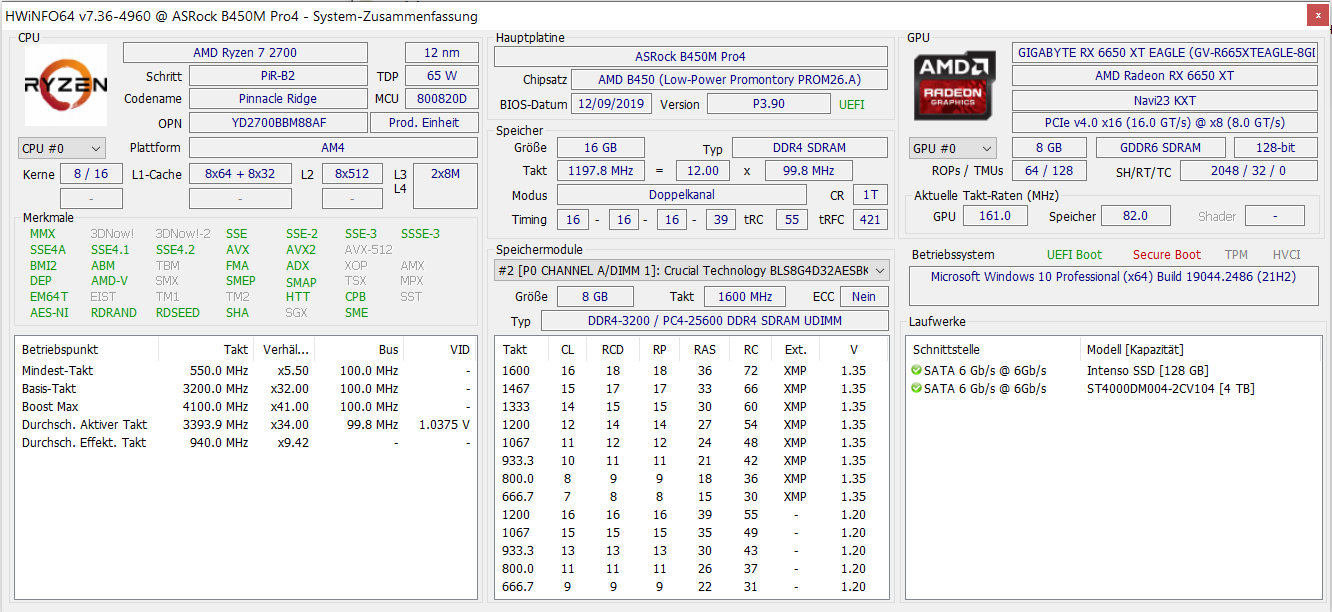The height and width of the screenshot is (612, 1332).
Task: Click the 65 W TDP value
Action: click(441, 76)
